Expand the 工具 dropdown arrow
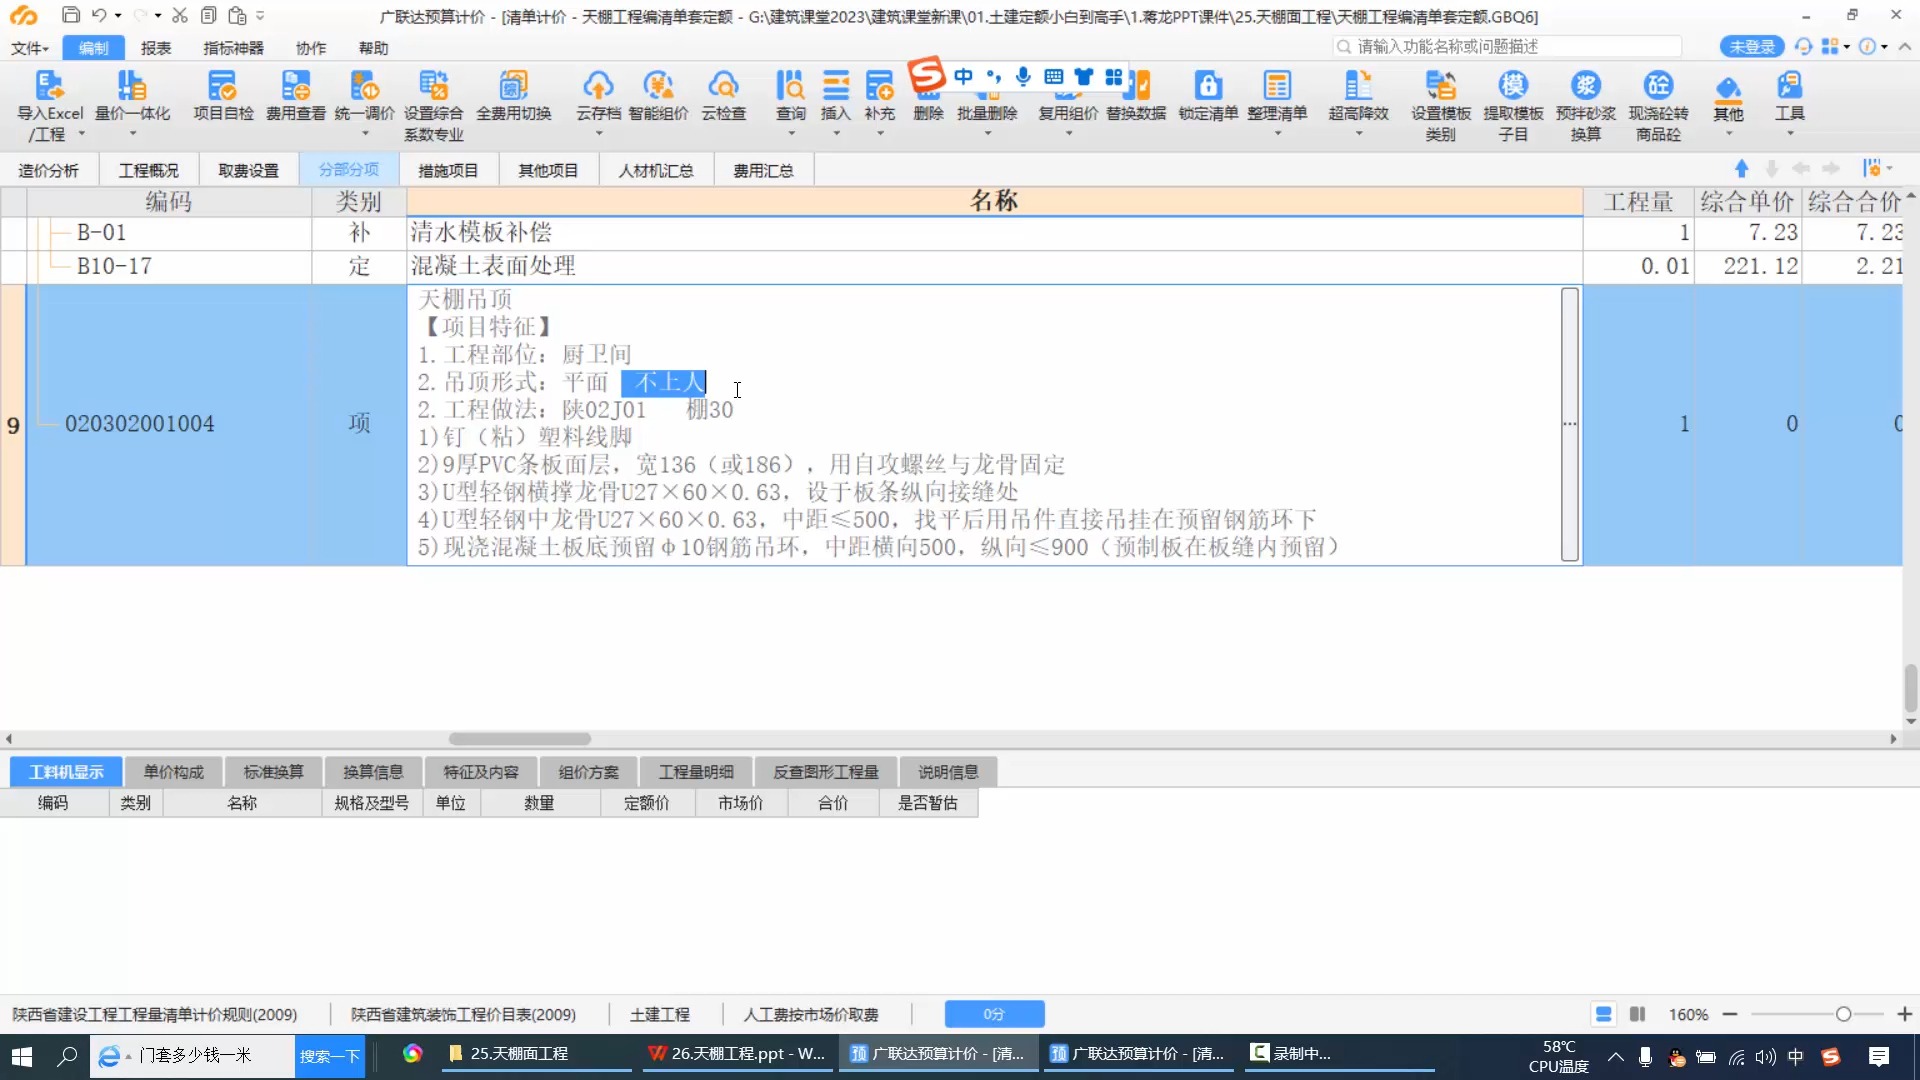 1790,133
